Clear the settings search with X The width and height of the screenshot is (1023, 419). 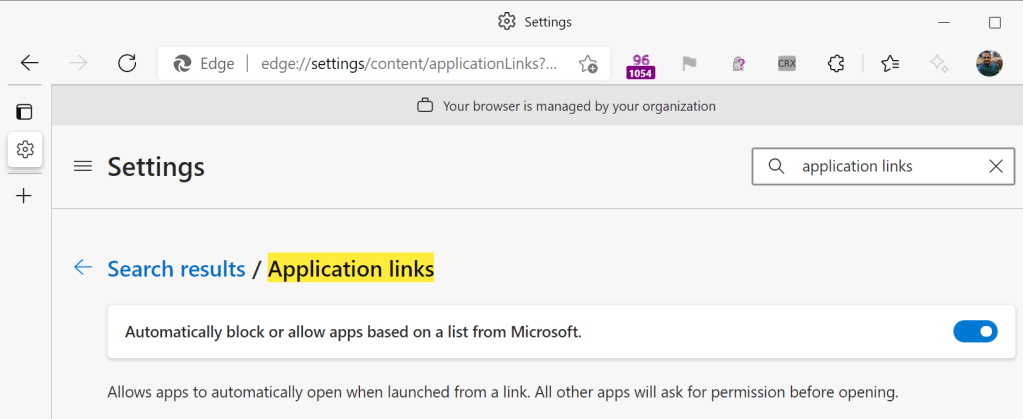995,166
